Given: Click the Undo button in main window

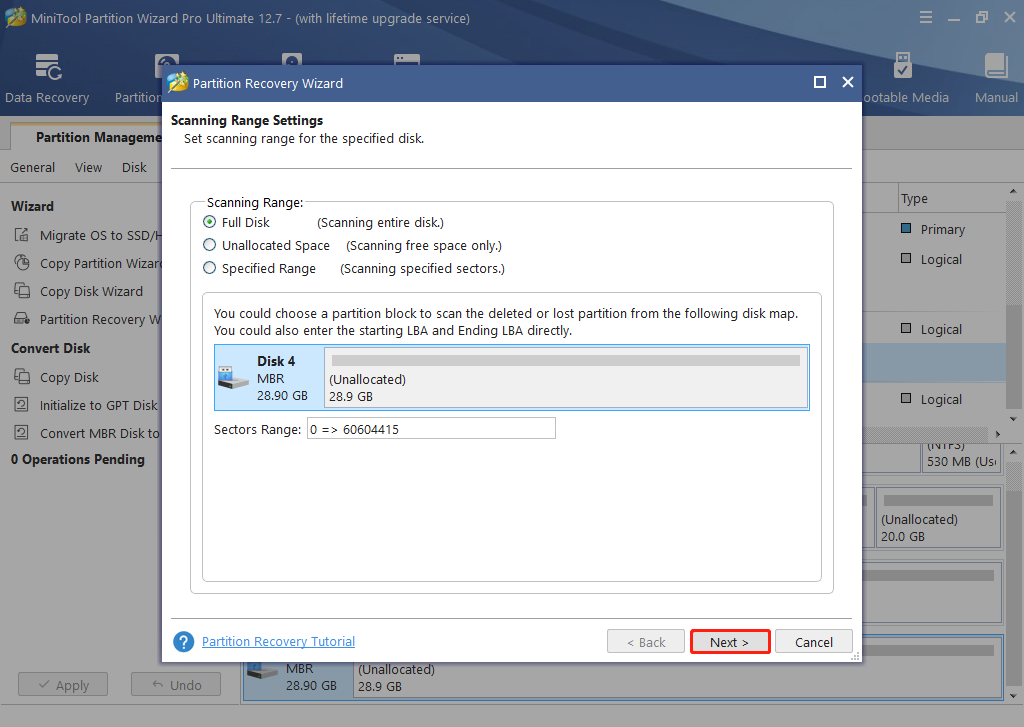Looking at the screenshot, I should coord(176,685).
